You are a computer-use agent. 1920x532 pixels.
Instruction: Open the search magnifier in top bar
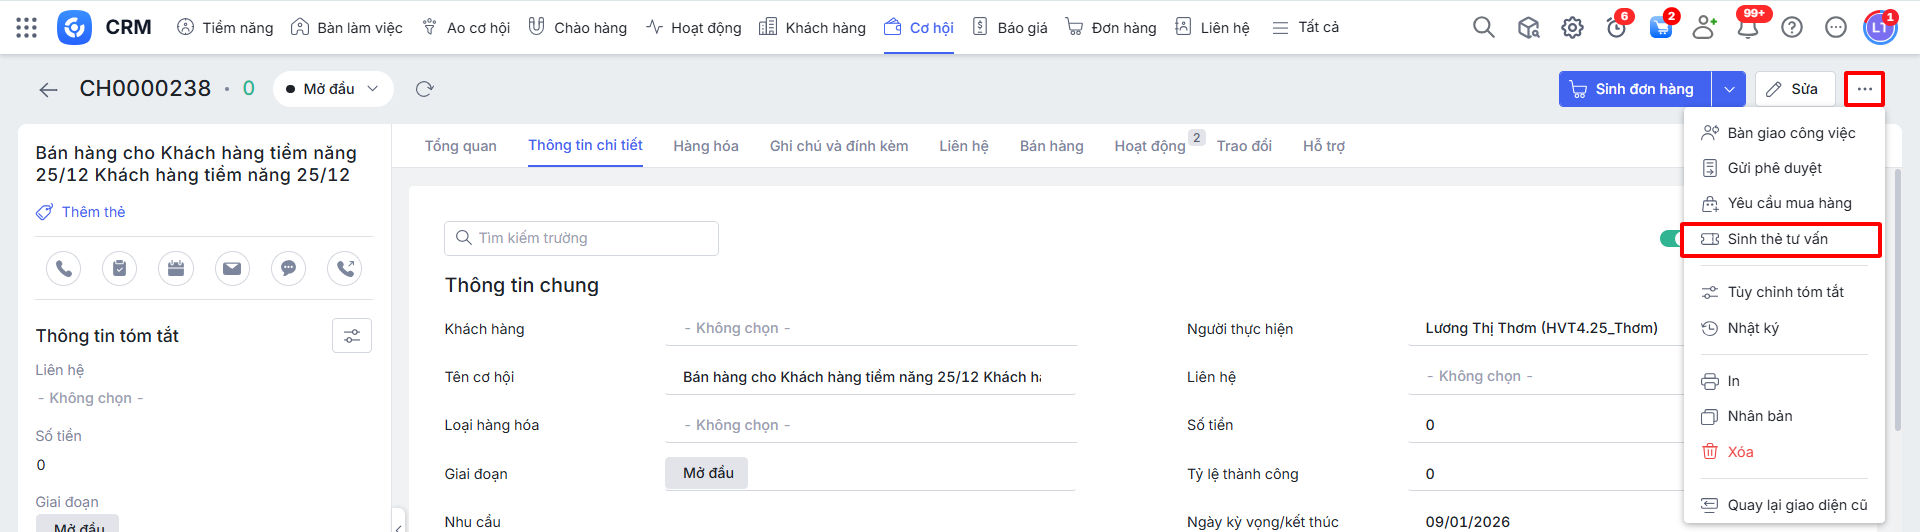1483,28
